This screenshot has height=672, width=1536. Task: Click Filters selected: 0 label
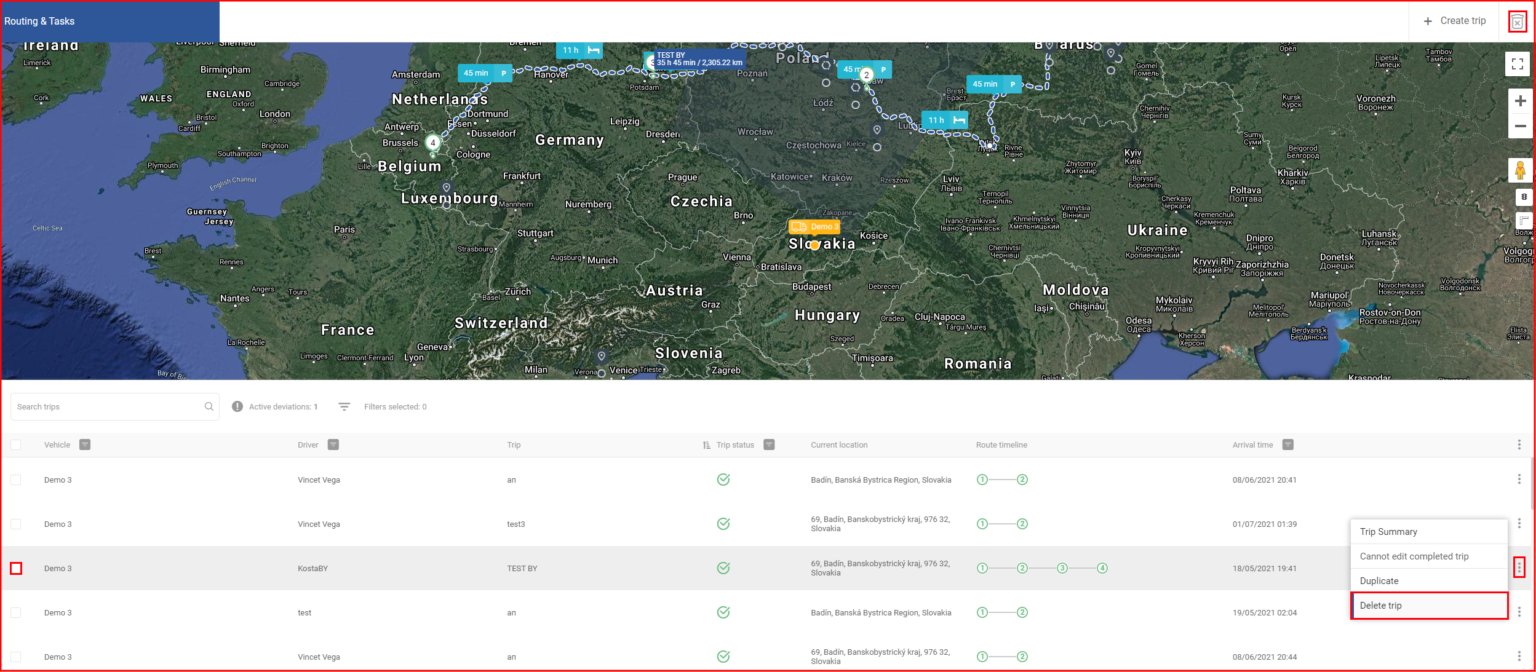395,407
